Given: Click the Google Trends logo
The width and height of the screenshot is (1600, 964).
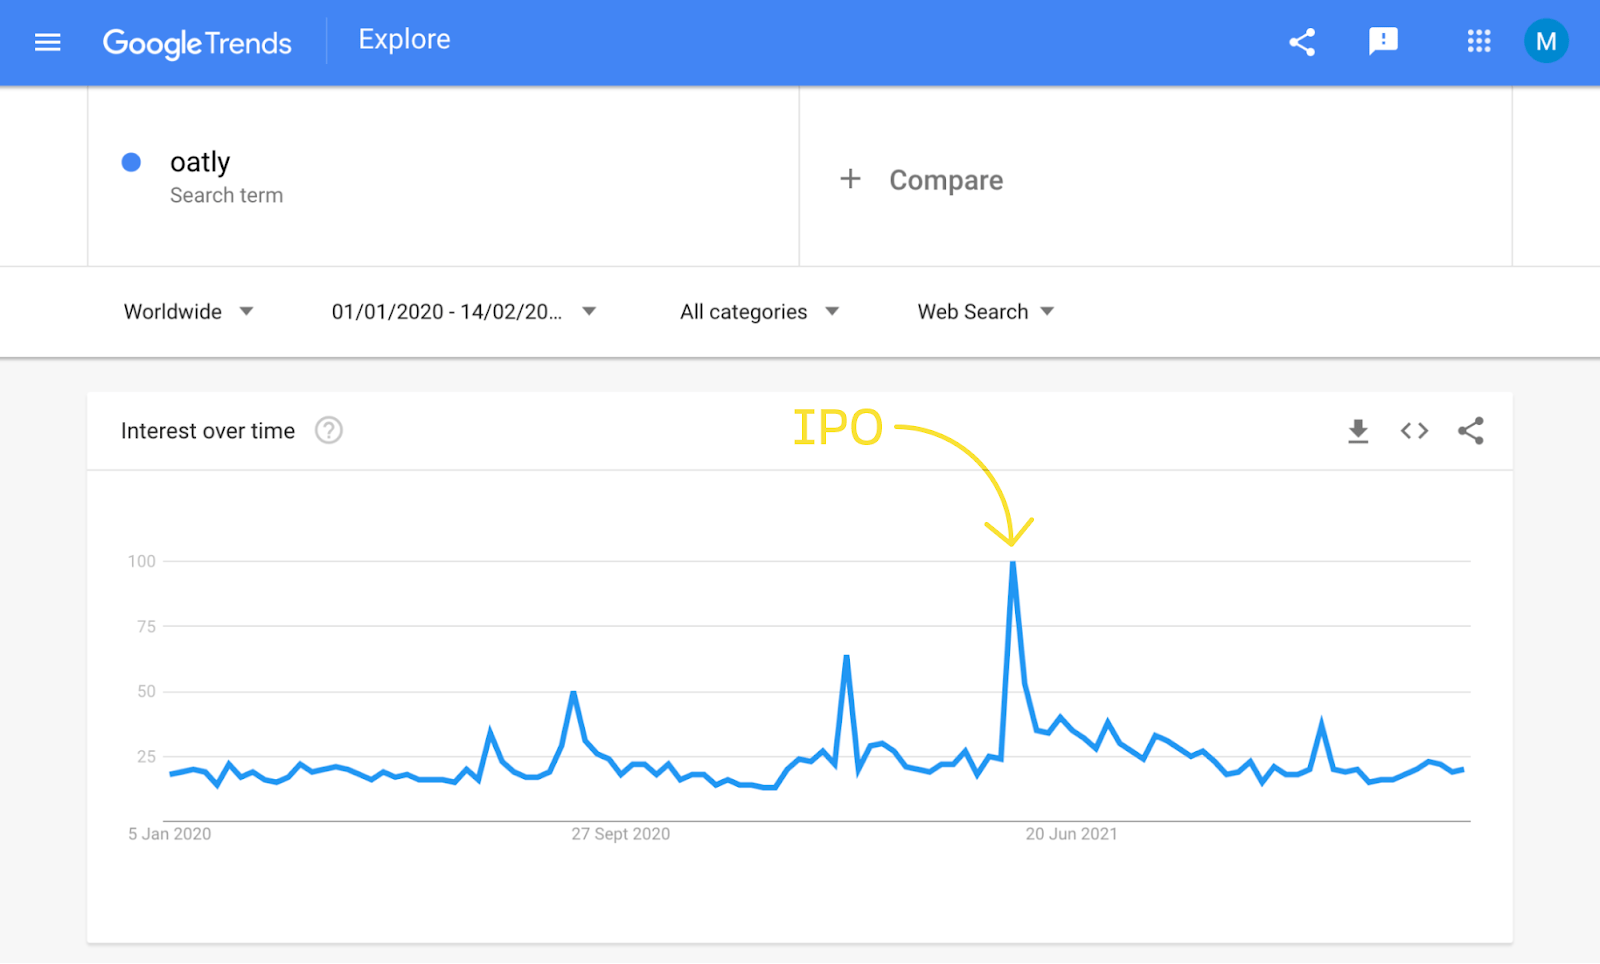Looking at the screenshot, I should point(197,43).
